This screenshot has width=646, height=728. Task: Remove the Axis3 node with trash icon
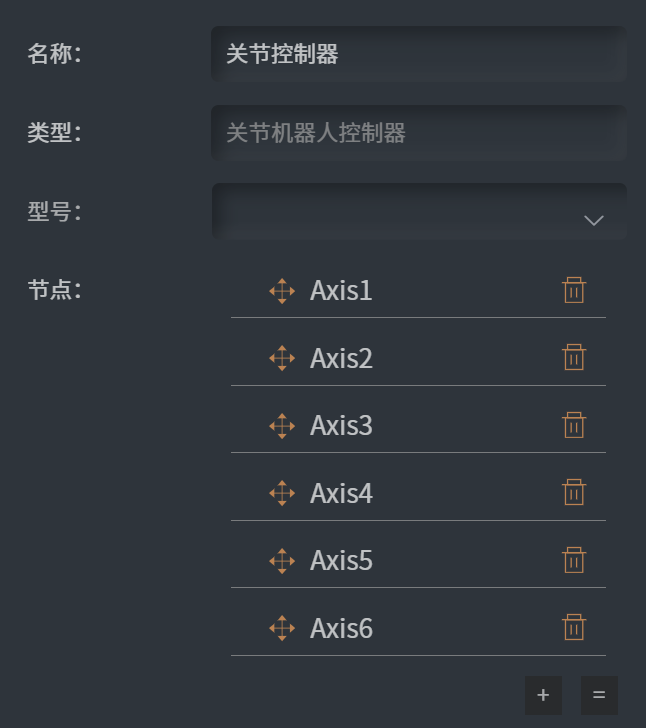click(x=574, y=425)
